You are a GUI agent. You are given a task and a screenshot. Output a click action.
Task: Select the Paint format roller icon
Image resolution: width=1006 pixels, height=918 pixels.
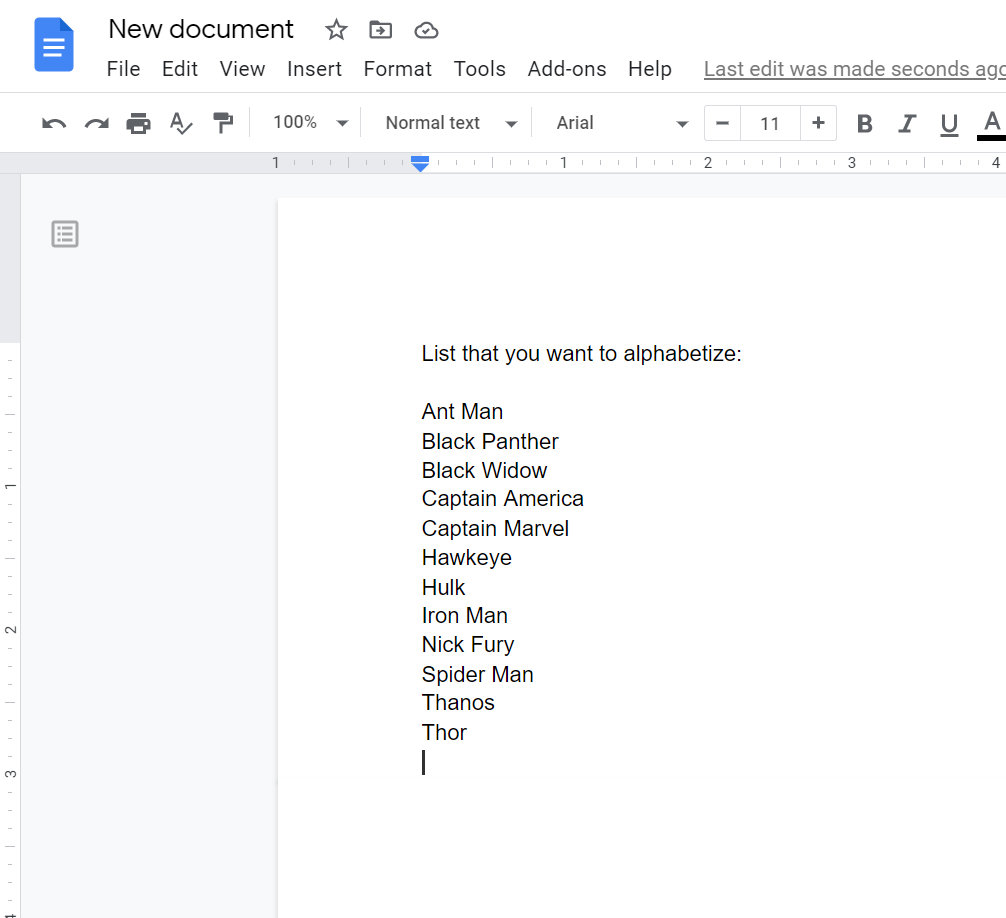(222, 123)
